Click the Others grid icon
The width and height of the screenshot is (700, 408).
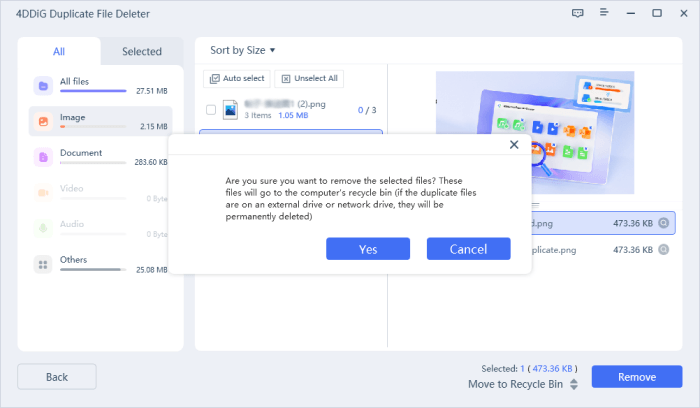point(43,264)
